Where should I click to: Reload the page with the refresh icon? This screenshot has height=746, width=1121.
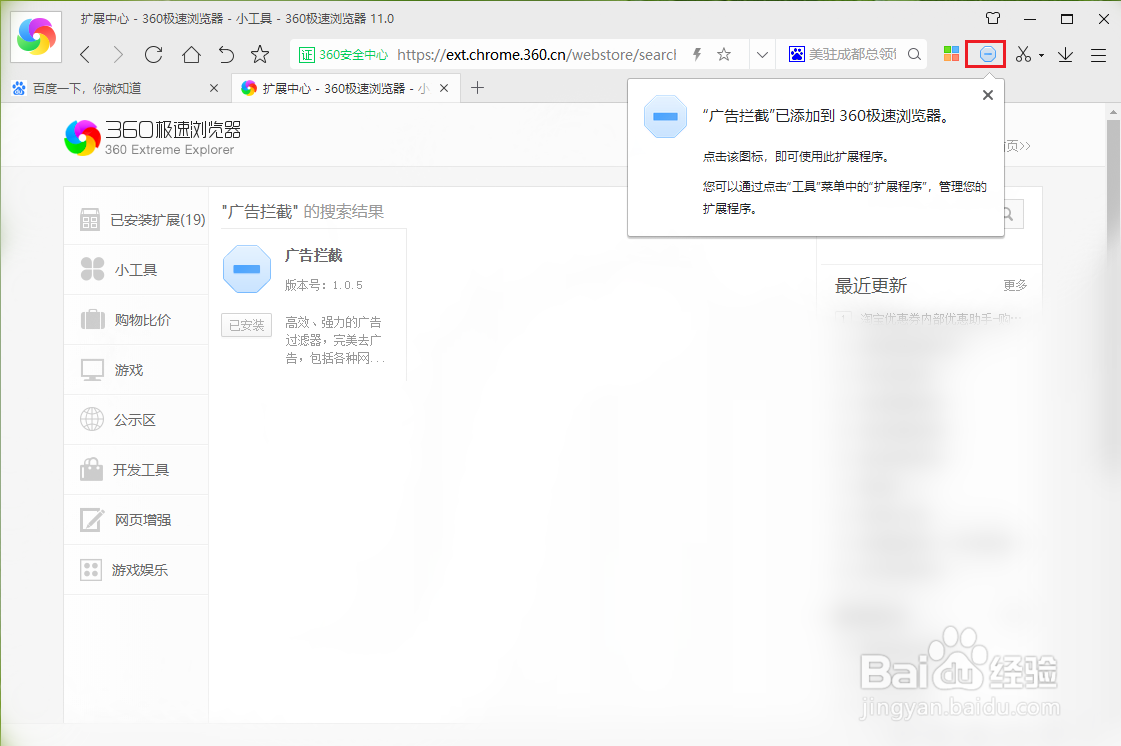point(154,54)
